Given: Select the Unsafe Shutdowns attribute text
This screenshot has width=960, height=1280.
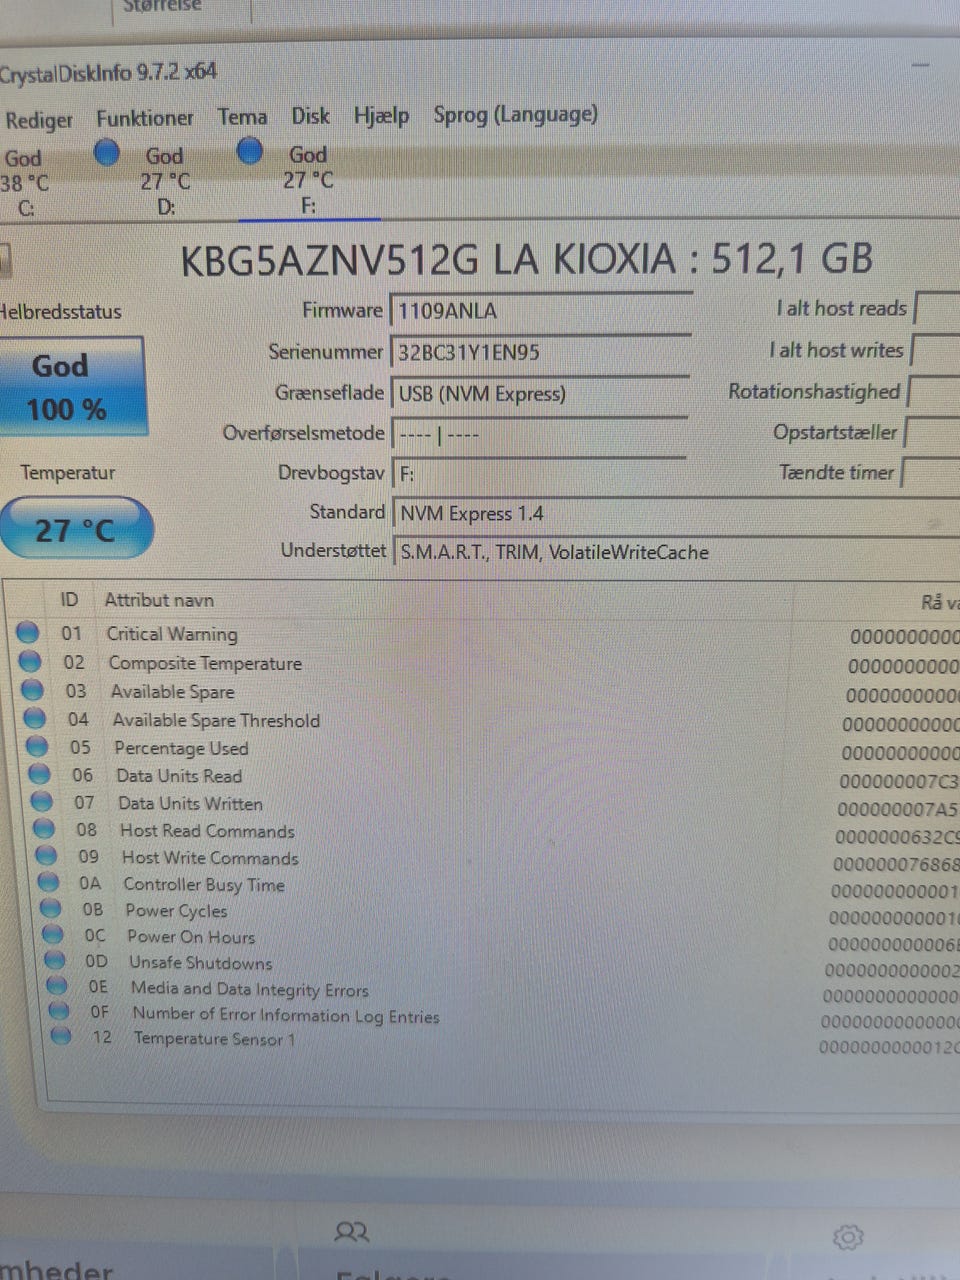Looking at the screenshot, I should (200, 963).
